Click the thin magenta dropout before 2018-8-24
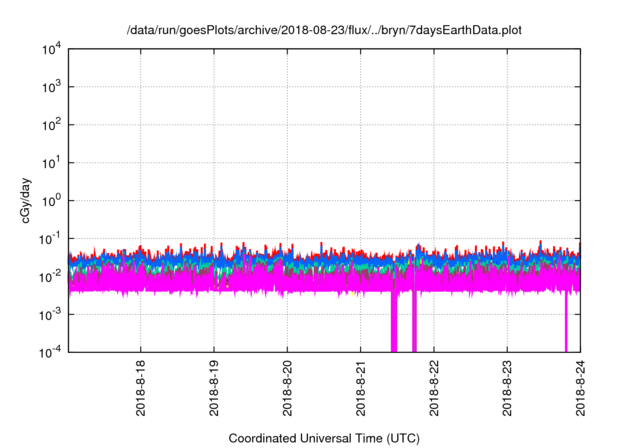The width and height of the screenshot is (640, 448). coord(566,322)
